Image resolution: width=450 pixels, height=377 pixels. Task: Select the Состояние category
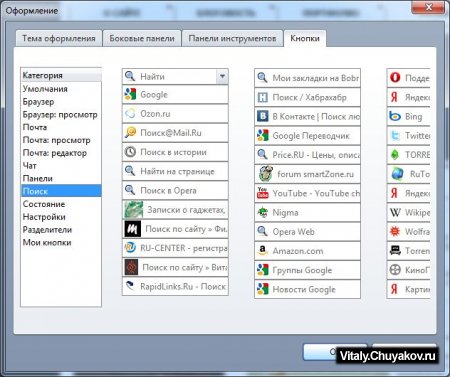61,204
